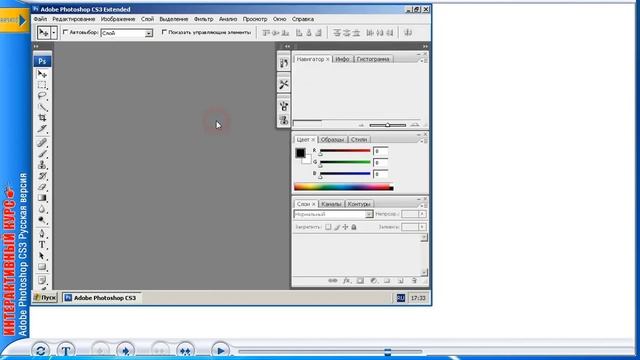This screenshot has height=360, width=640.
Task: Switch to the Каналы tab
Action: [331, 204]
